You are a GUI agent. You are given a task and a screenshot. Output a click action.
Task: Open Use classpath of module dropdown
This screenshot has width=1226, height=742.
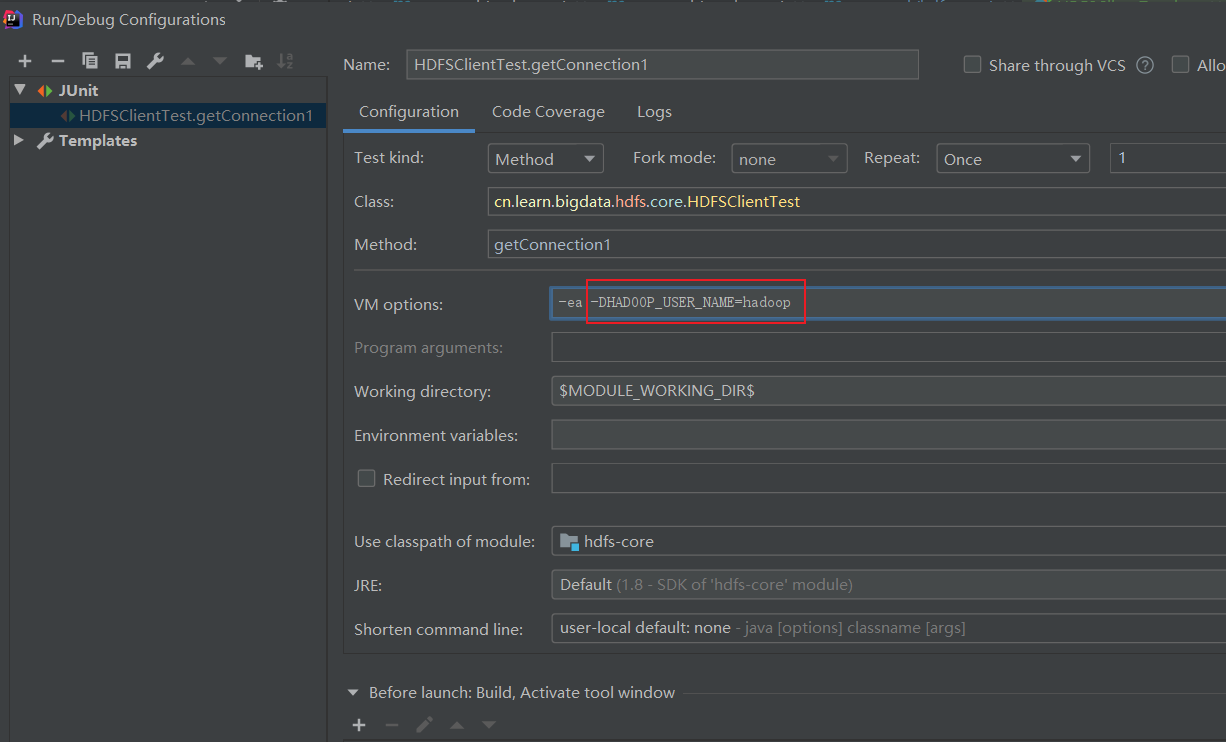[x=888, y=541]
